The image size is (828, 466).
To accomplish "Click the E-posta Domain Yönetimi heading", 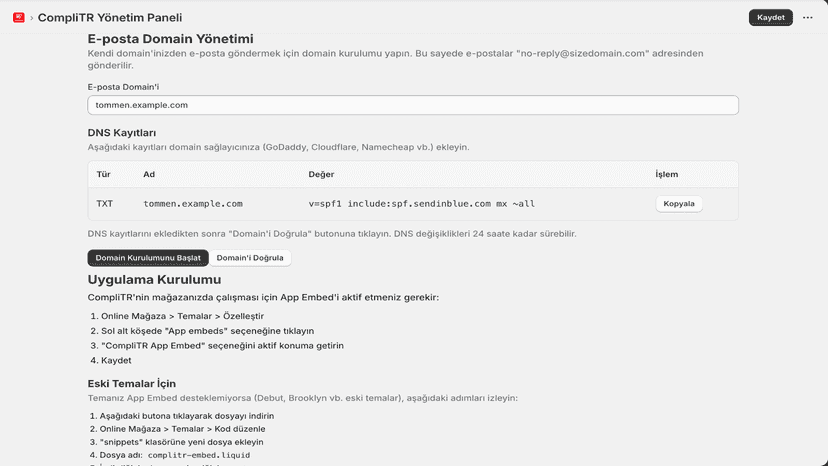I will click(171, 39).
